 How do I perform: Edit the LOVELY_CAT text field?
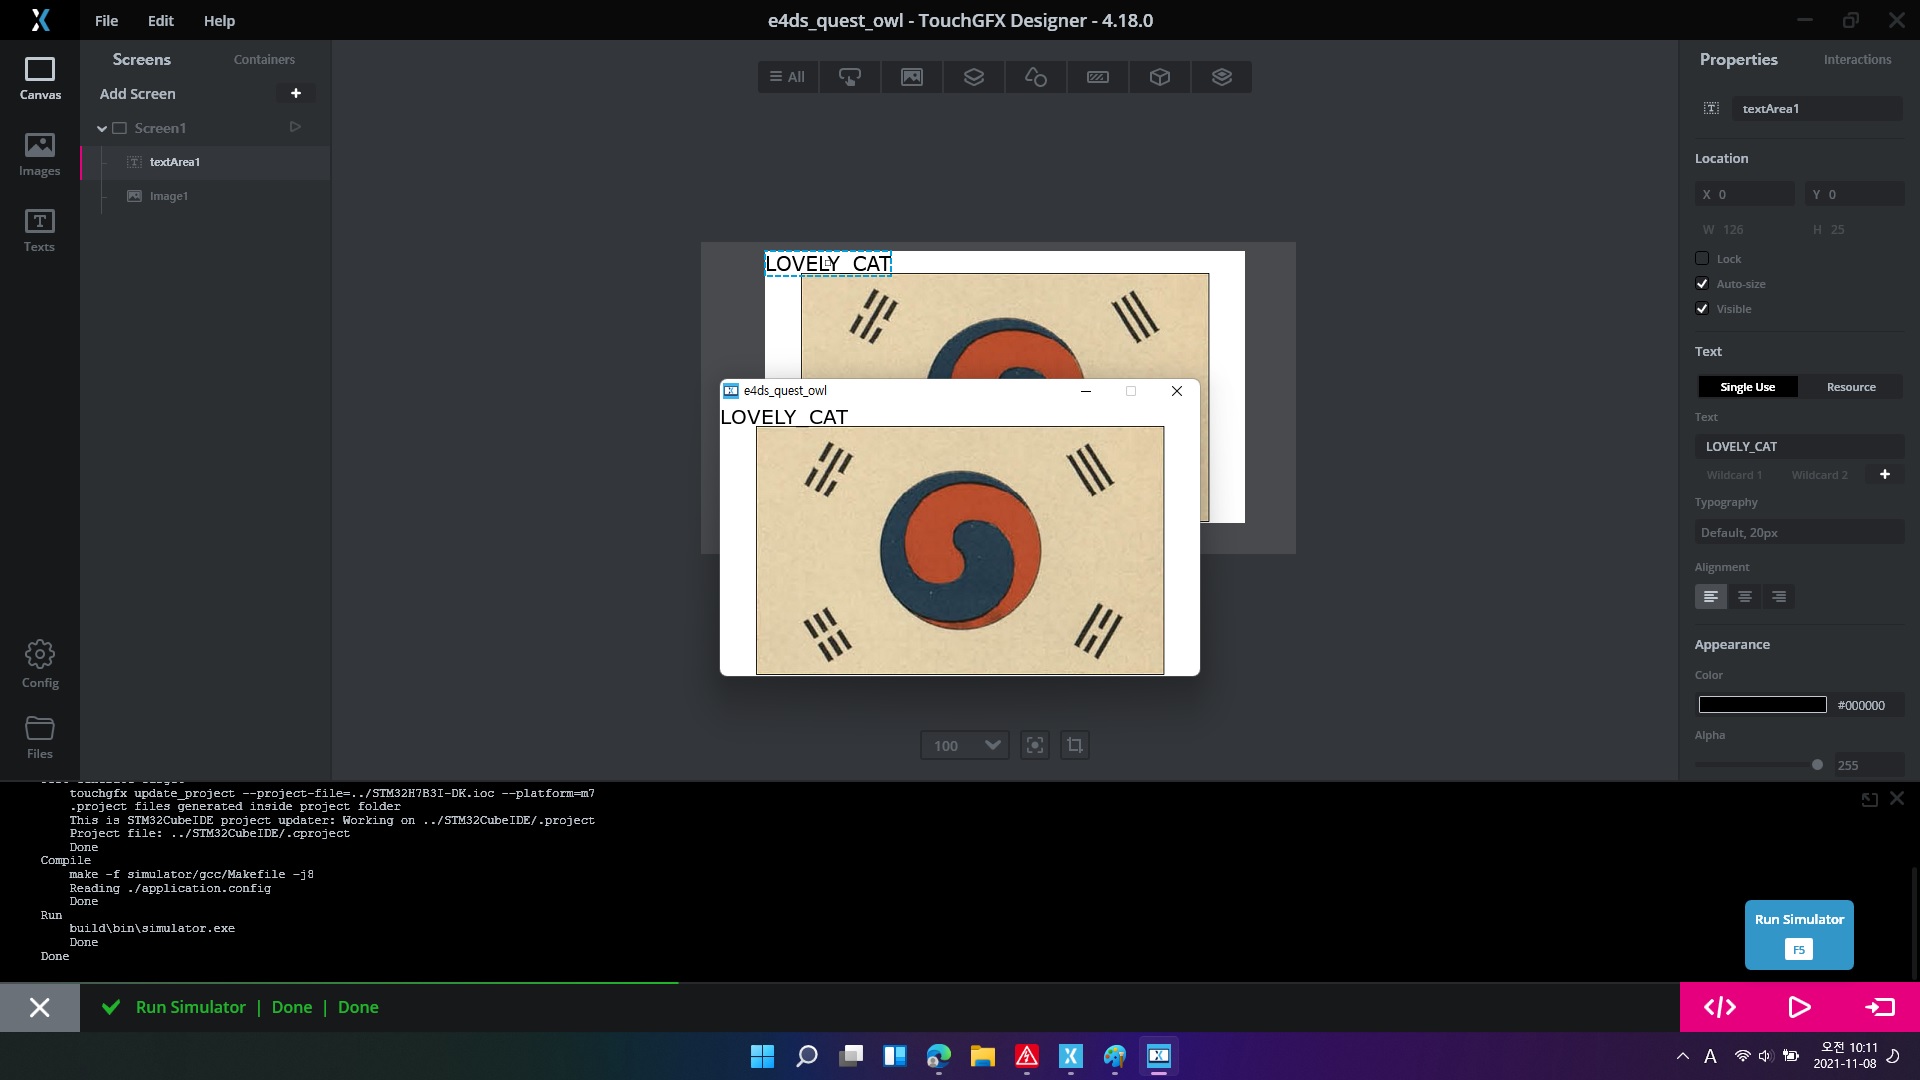coord(1799,446)
